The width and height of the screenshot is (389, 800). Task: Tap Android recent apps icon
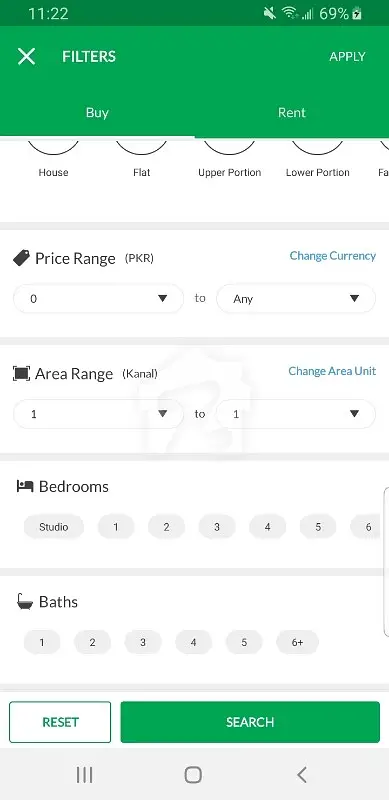[x=84, y=774]
